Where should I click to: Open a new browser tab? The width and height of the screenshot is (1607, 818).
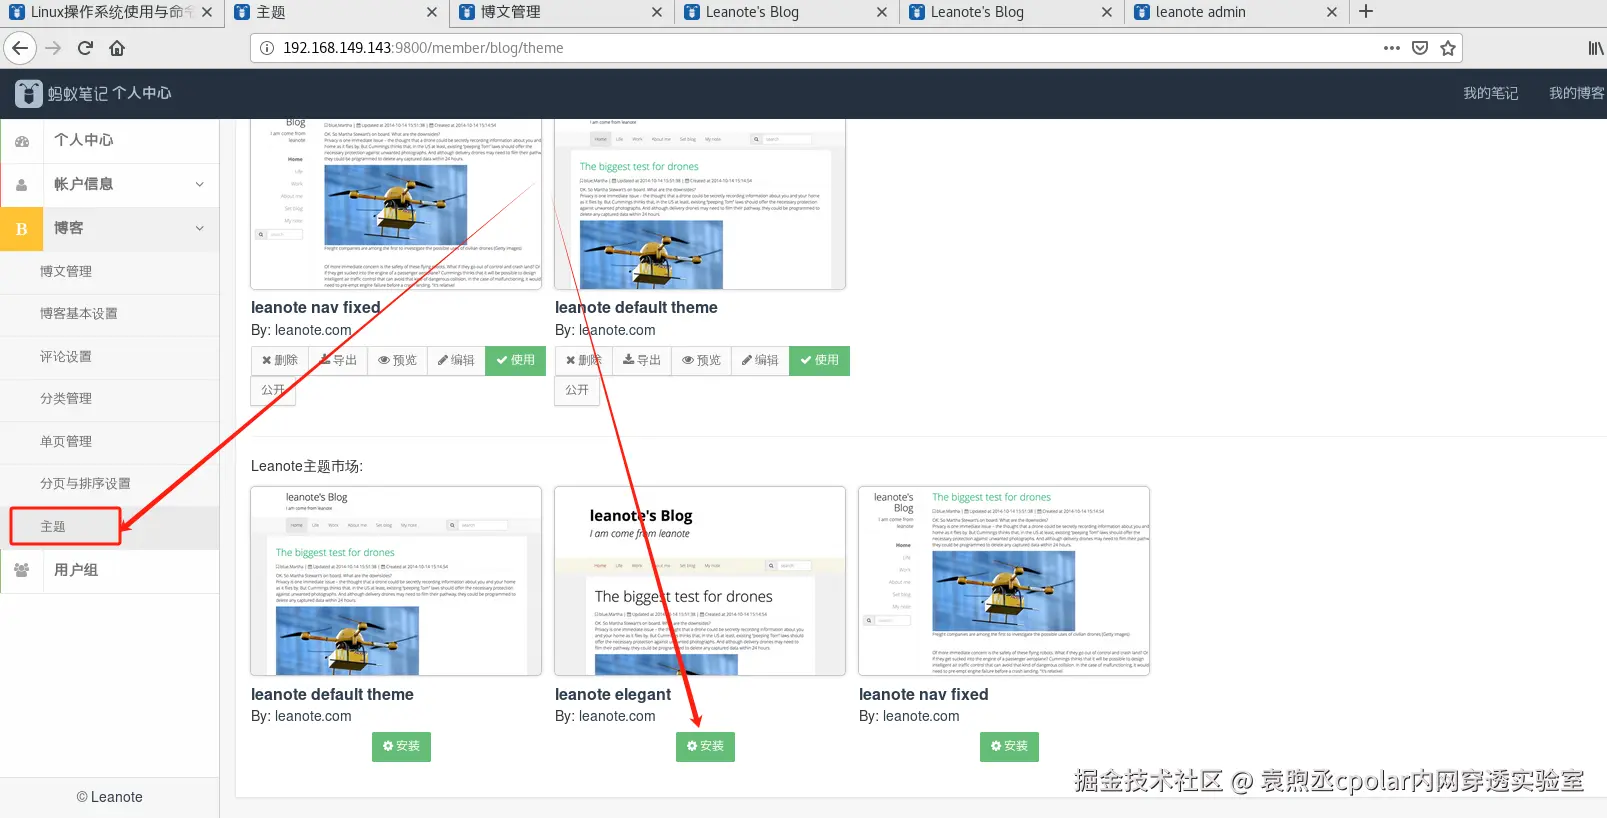1366,12
